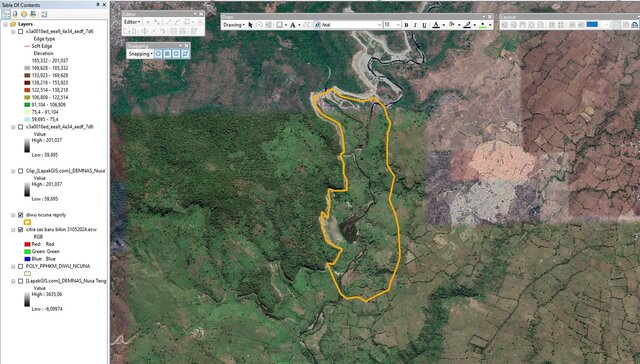Select 'citra sas baru bikin 31052024.ecw' layer

click(61, 230)
